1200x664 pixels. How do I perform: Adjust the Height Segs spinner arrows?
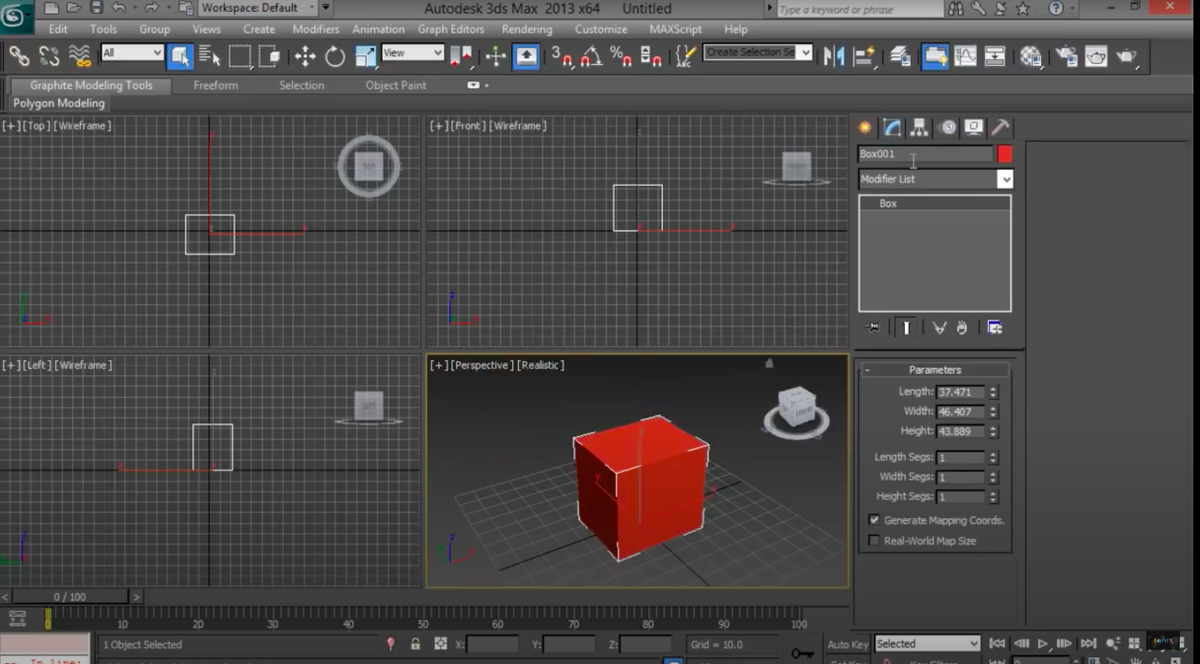[x=993, y=497]
